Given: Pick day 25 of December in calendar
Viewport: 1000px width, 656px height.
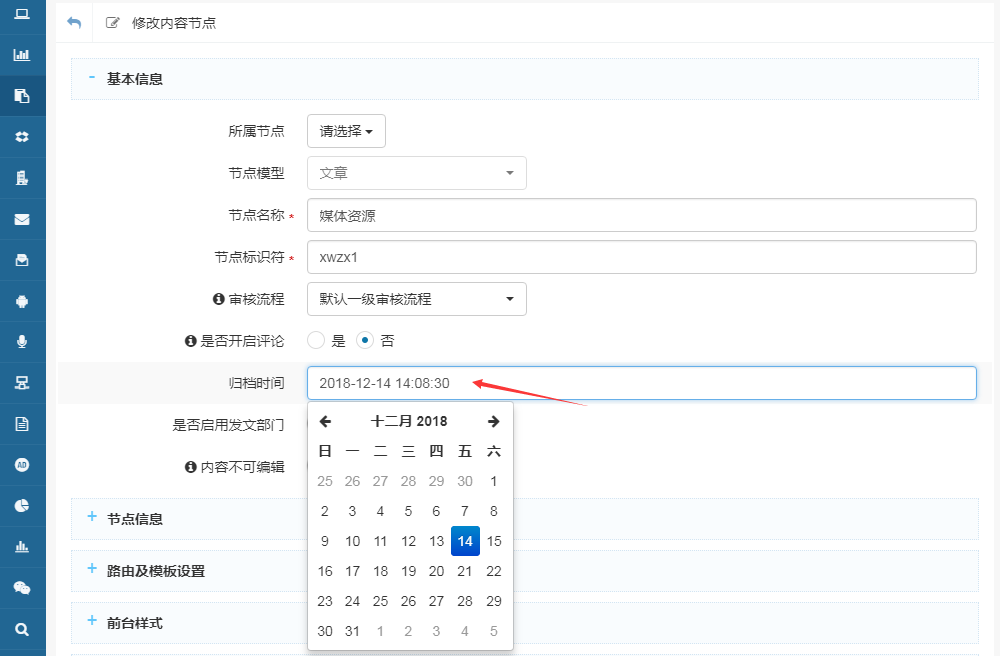Looking at the screenshot, I should (x=380, y=601).
